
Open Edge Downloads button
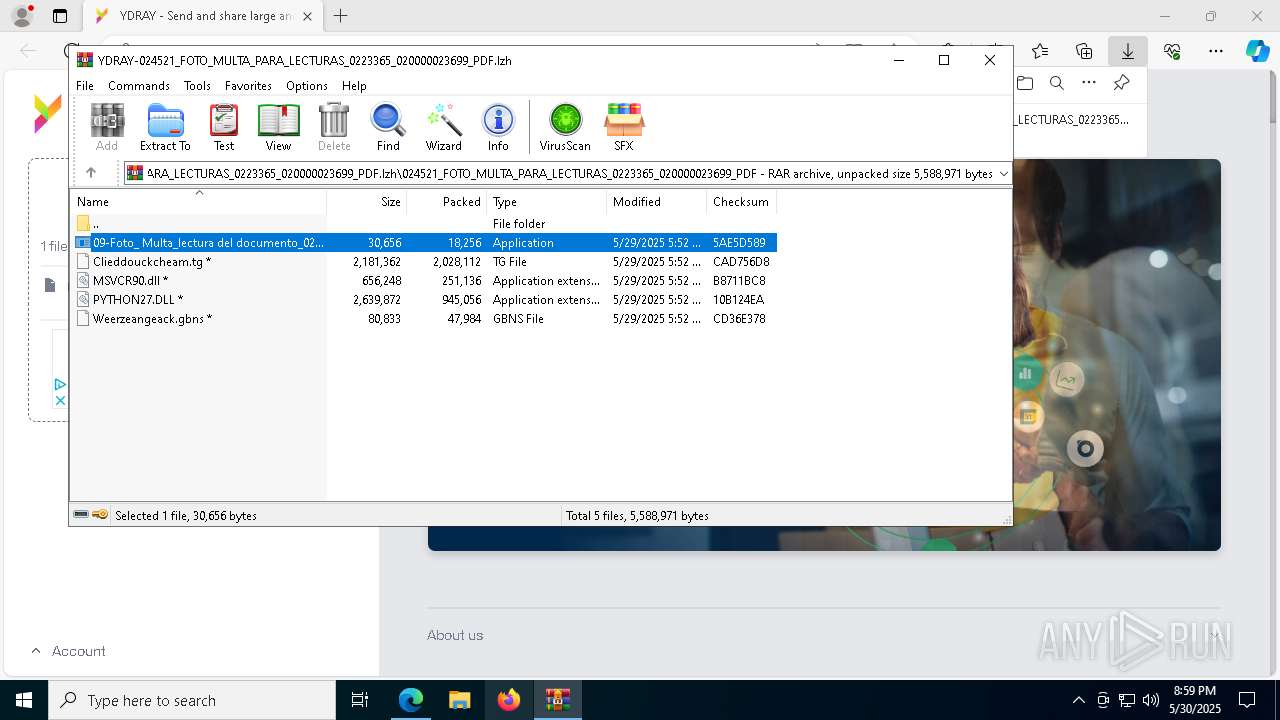tap(1128, 51)
